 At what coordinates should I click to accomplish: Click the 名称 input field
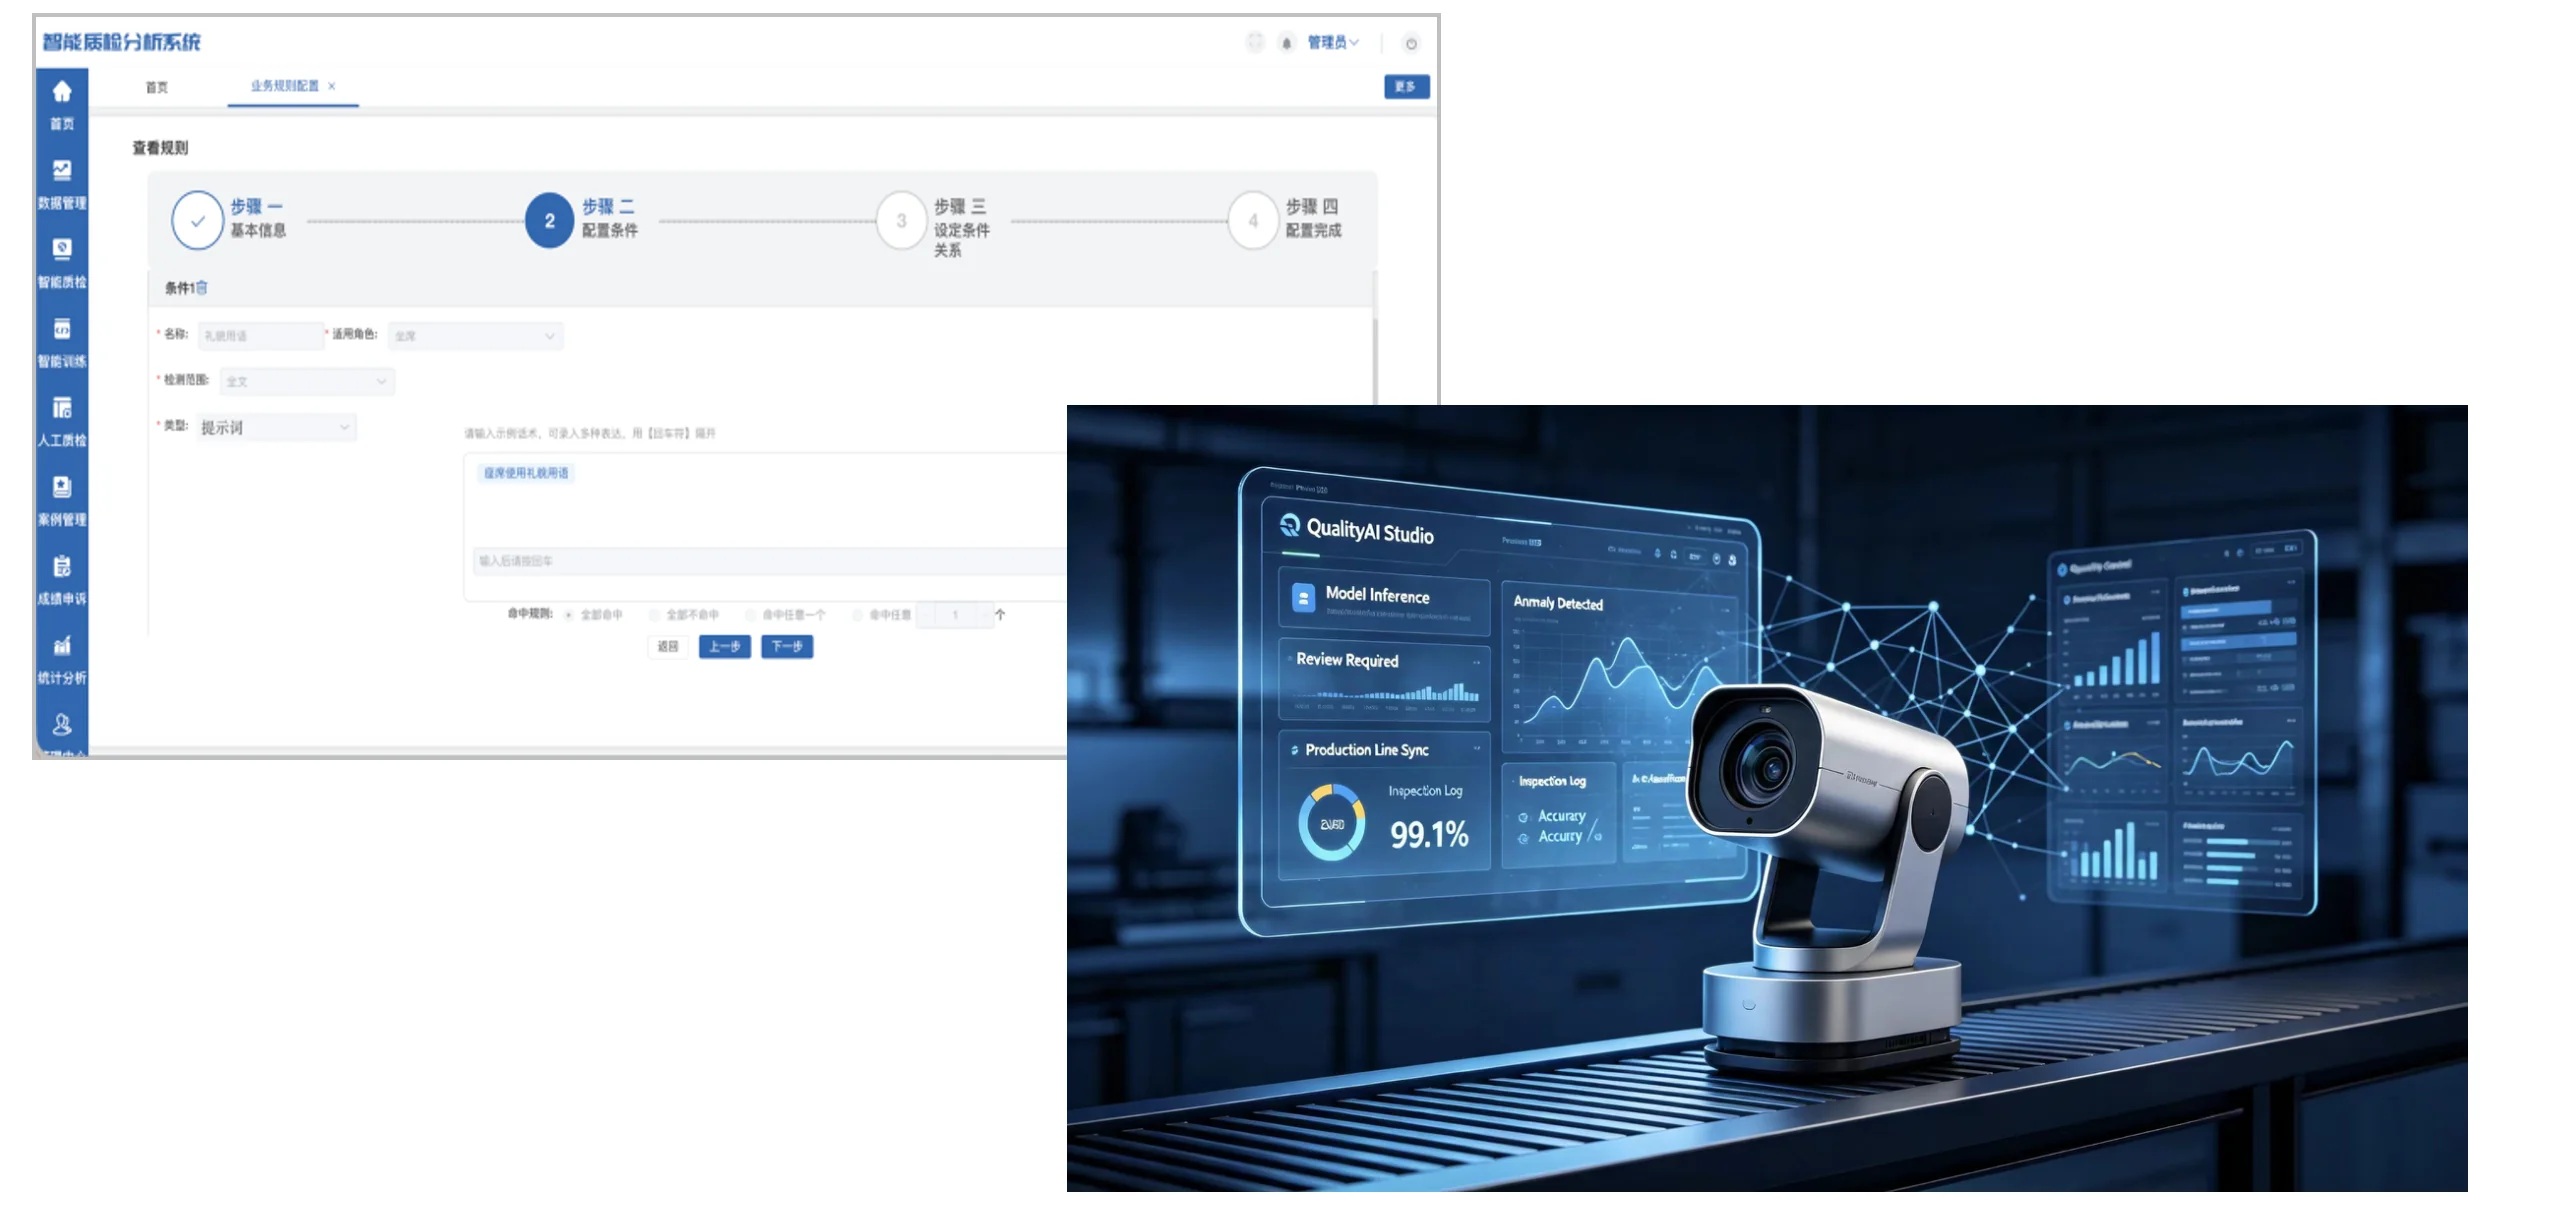tap(261, 336)
